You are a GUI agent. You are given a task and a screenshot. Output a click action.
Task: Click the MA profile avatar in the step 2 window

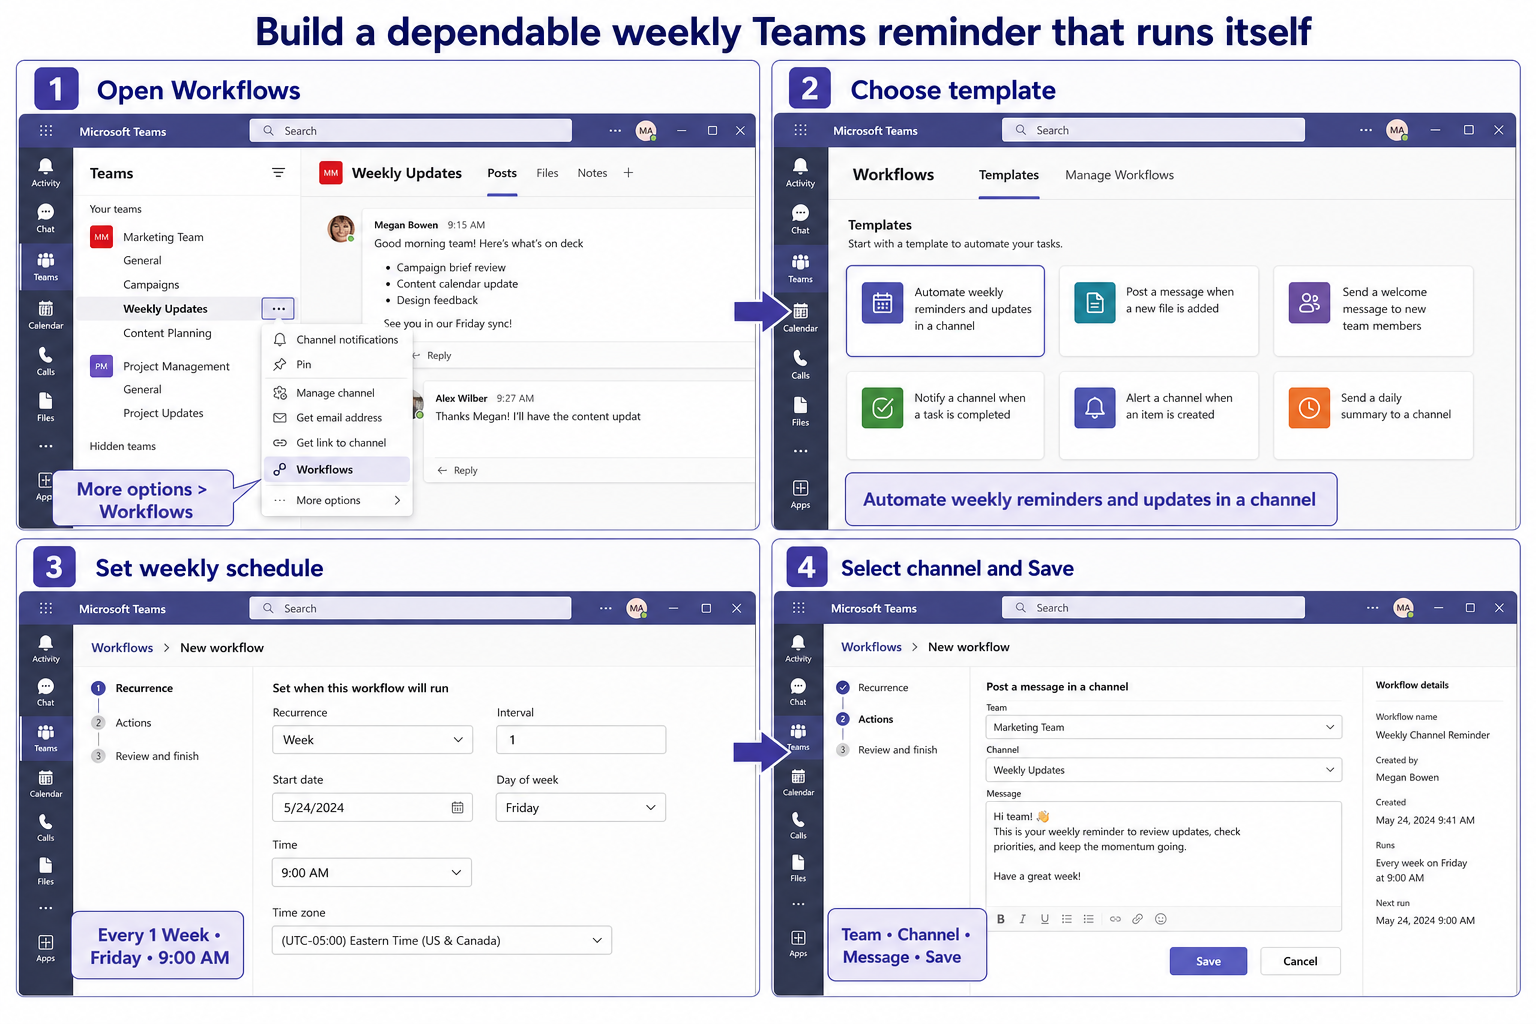click(x=1397, y=130)
